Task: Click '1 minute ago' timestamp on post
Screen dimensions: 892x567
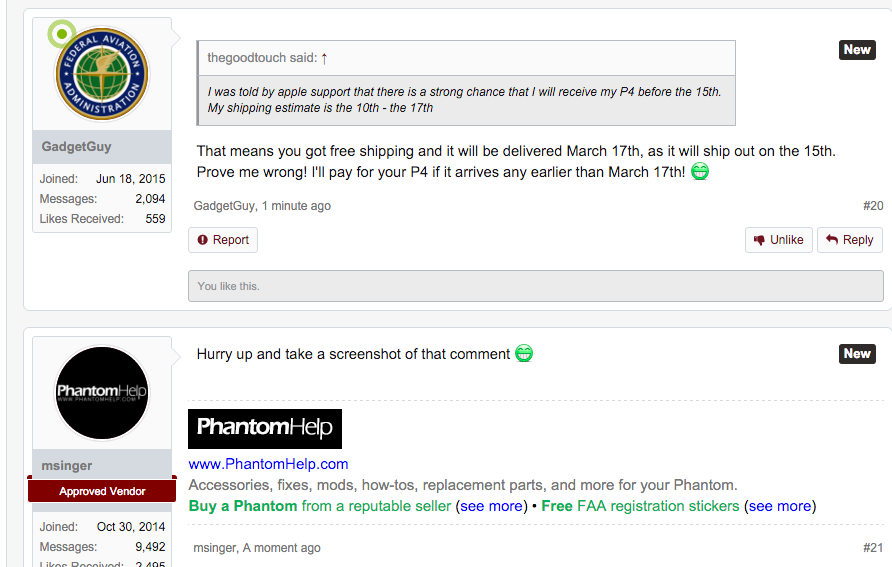Action: pyautogui.click(x=296, y=206)
